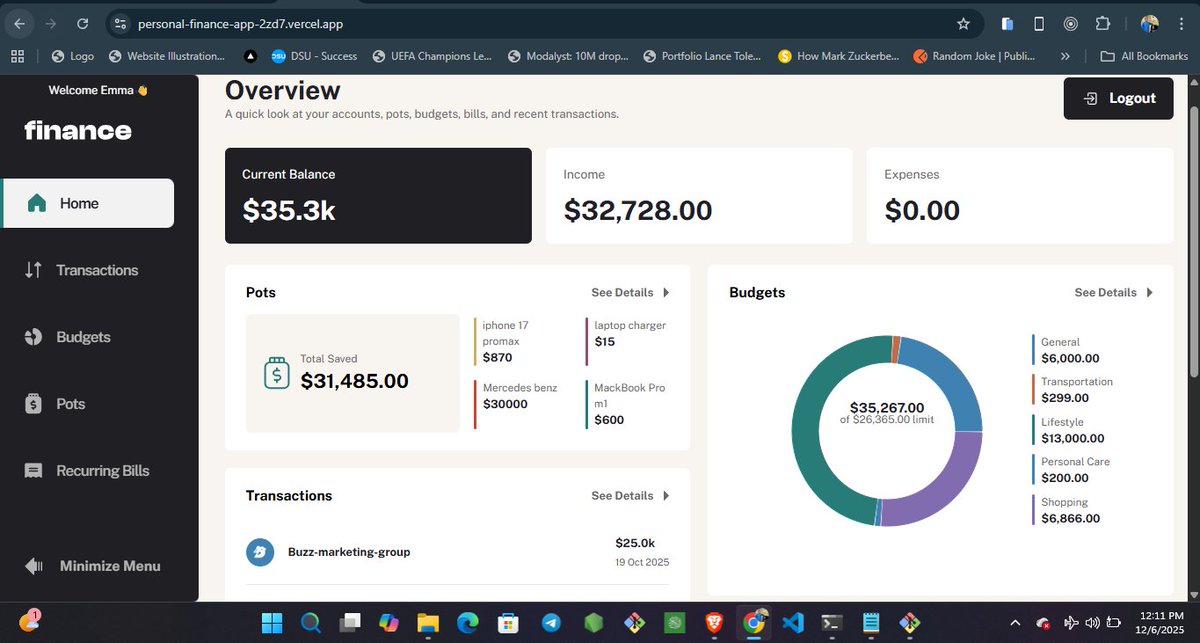This screenshot has height=643, width=1200.
Task: Click the Logout button
Action: coord(1118,98)
